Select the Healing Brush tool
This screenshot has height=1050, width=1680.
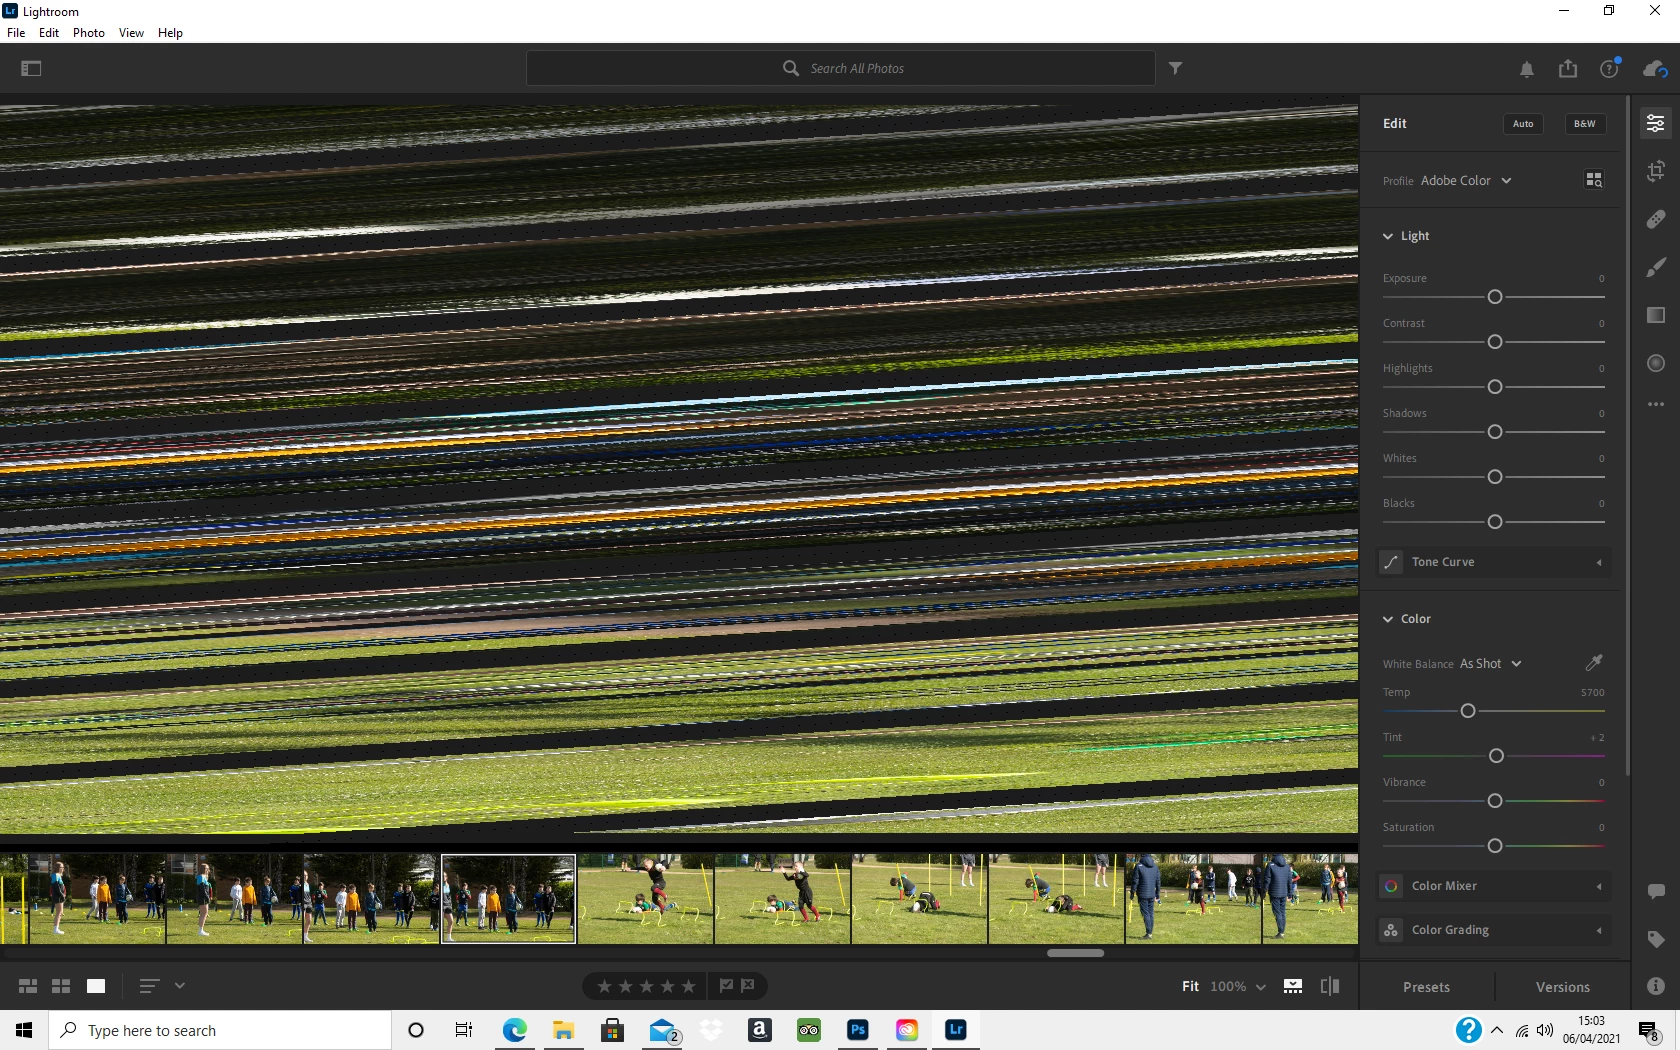[x=1656, y=219]
